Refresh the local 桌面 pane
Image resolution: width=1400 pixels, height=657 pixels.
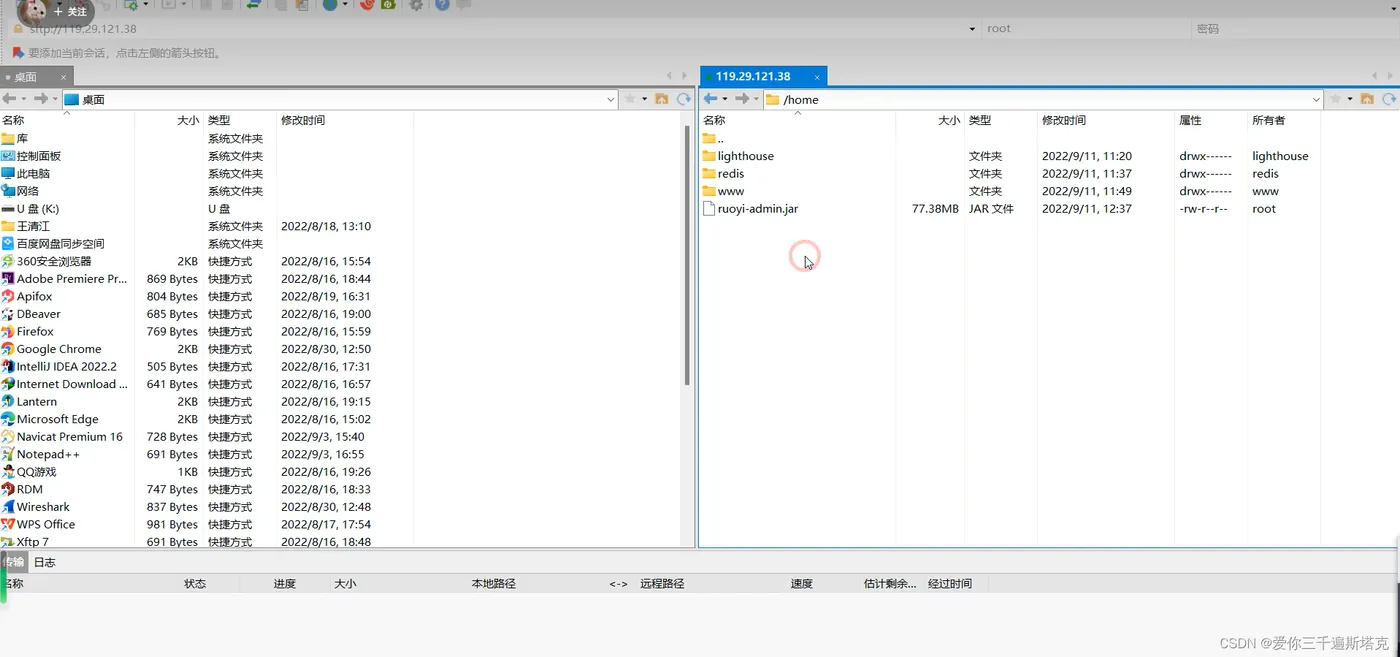[x=684, y=99]
